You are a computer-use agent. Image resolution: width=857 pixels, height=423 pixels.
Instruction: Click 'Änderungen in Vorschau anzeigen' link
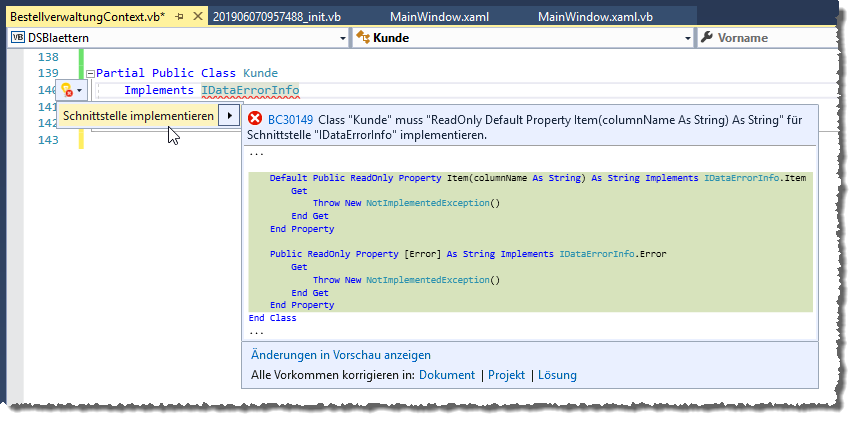(340, 354)
